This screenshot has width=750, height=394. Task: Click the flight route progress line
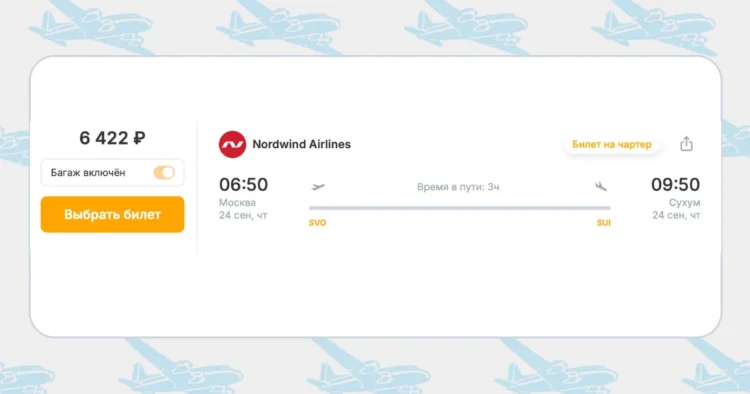click(460, 208)
